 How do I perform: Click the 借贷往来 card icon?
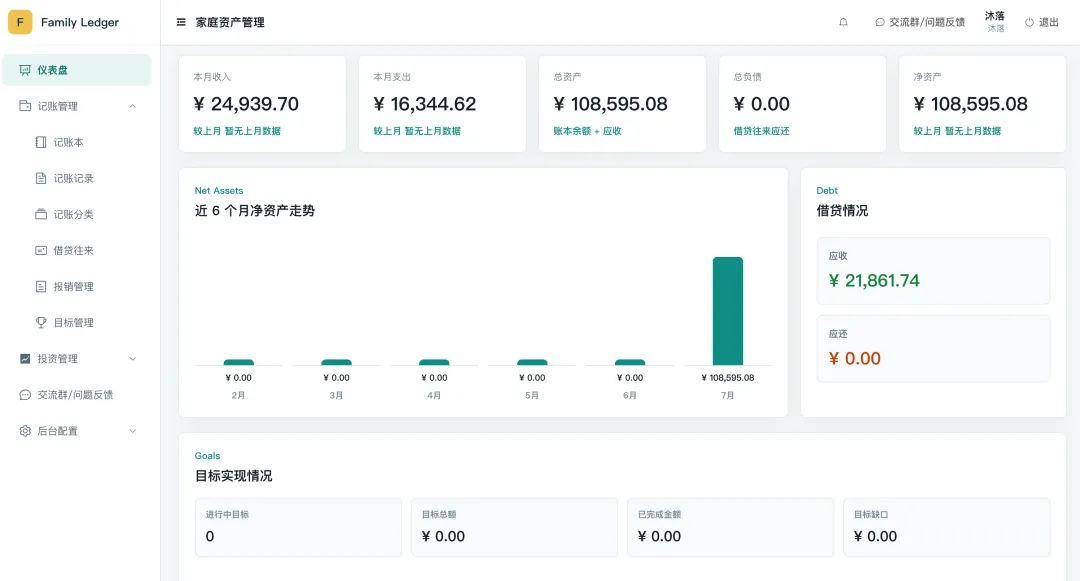point(41,251)
